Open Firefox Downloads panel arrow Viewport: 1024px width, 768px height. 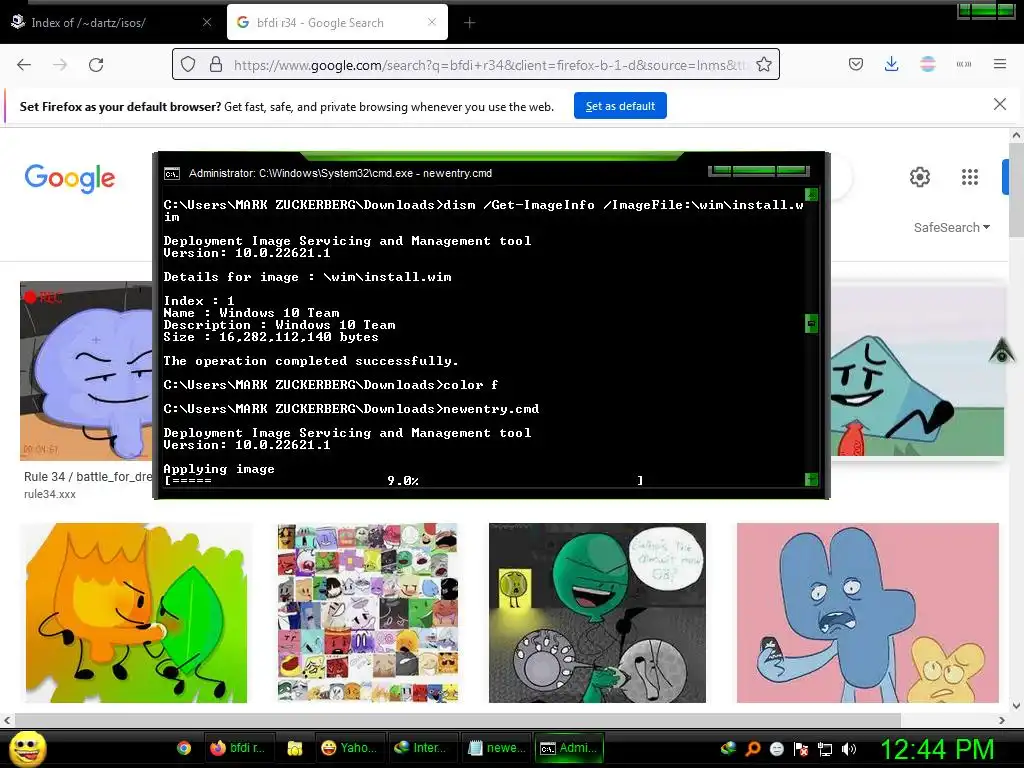pyautogui.click(x=891, y=64)
